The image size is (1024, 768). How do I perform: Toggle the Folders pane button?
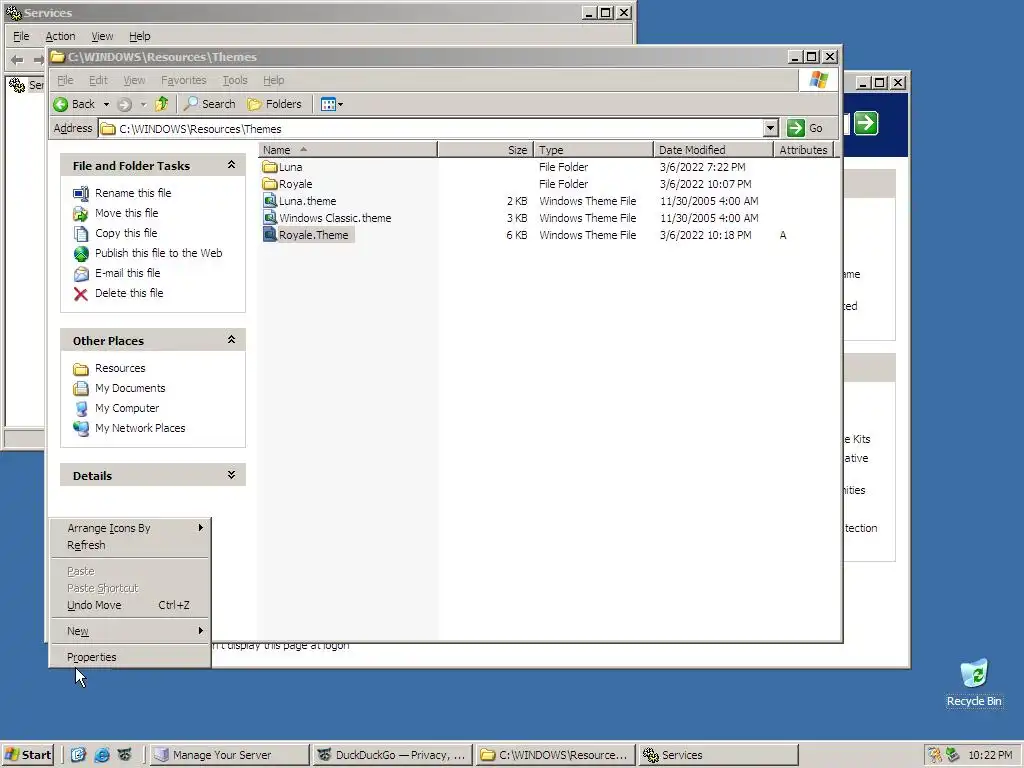coord(275,104)
